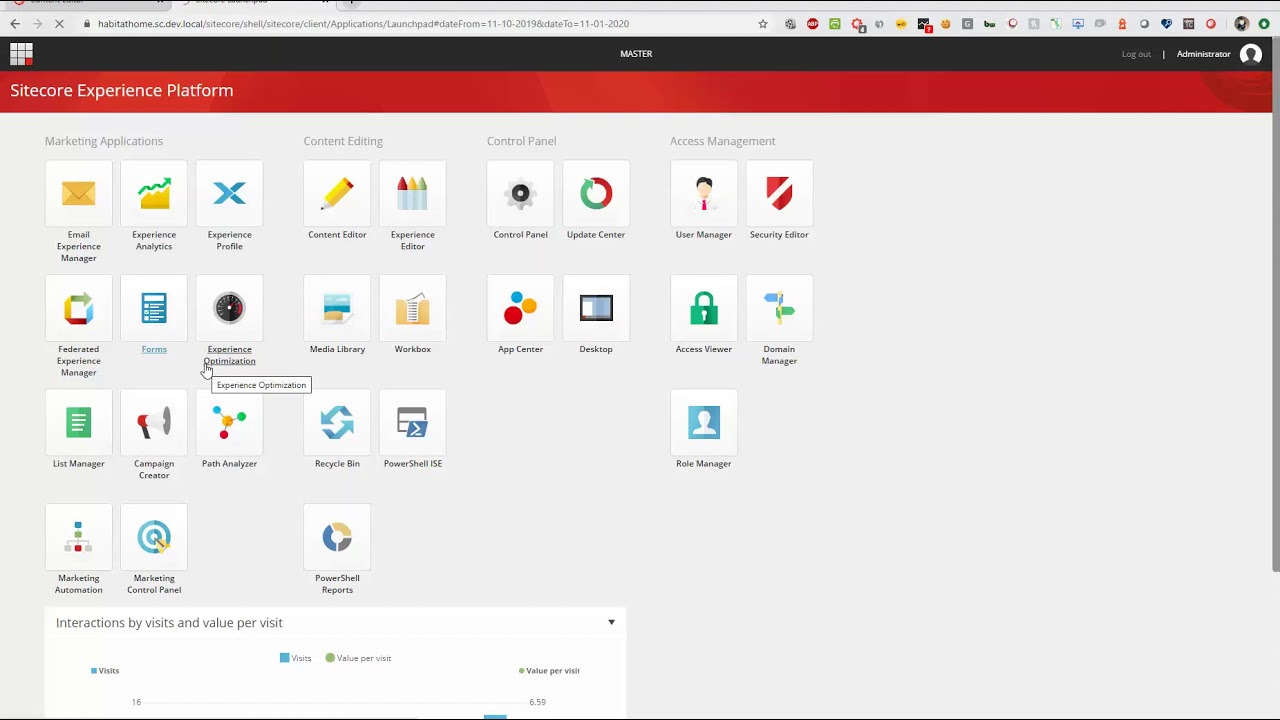1280x720 pixels.
Task: Click the browser back arrow
Action: pyautogui.click(x=14, y=24)
